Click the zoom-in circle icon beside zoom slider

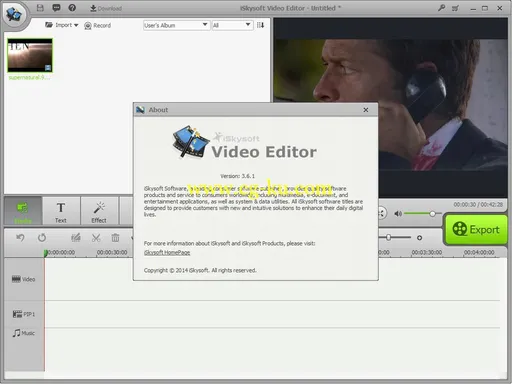419,238
